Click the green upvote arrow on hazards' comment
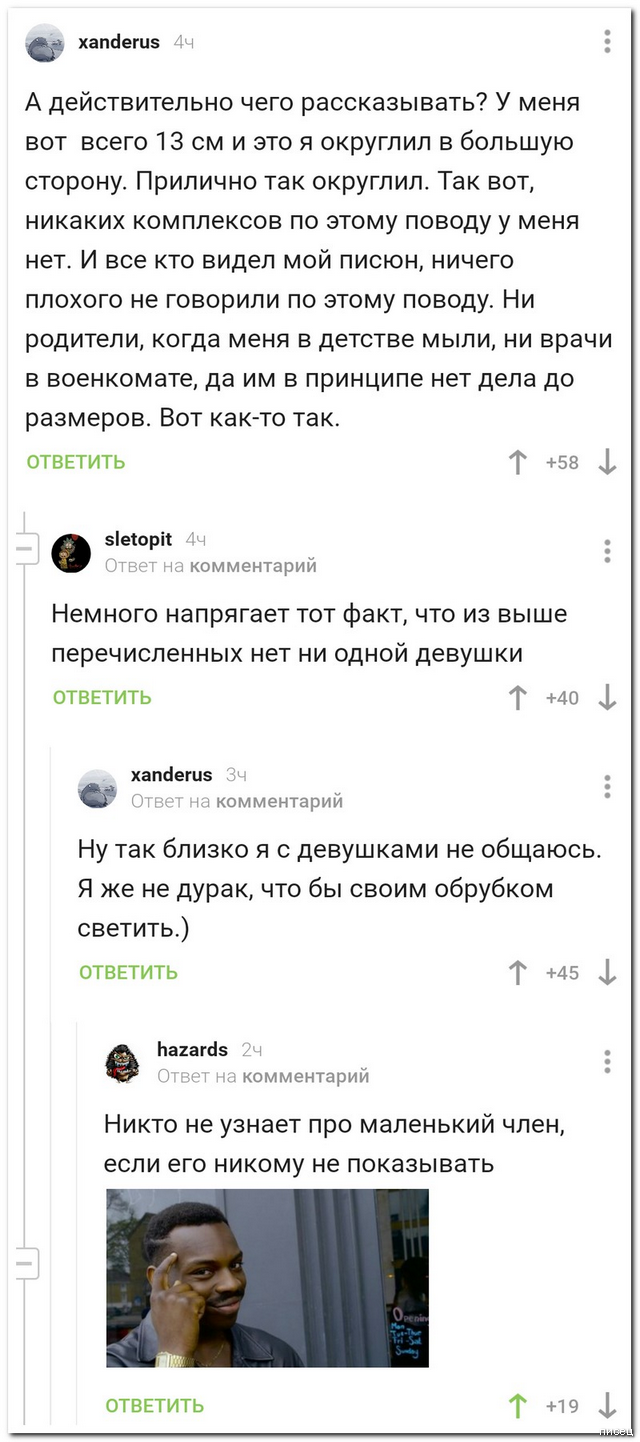This screenshot has height=1442, width=640. pyautogui.click(x=518, y=1406)
